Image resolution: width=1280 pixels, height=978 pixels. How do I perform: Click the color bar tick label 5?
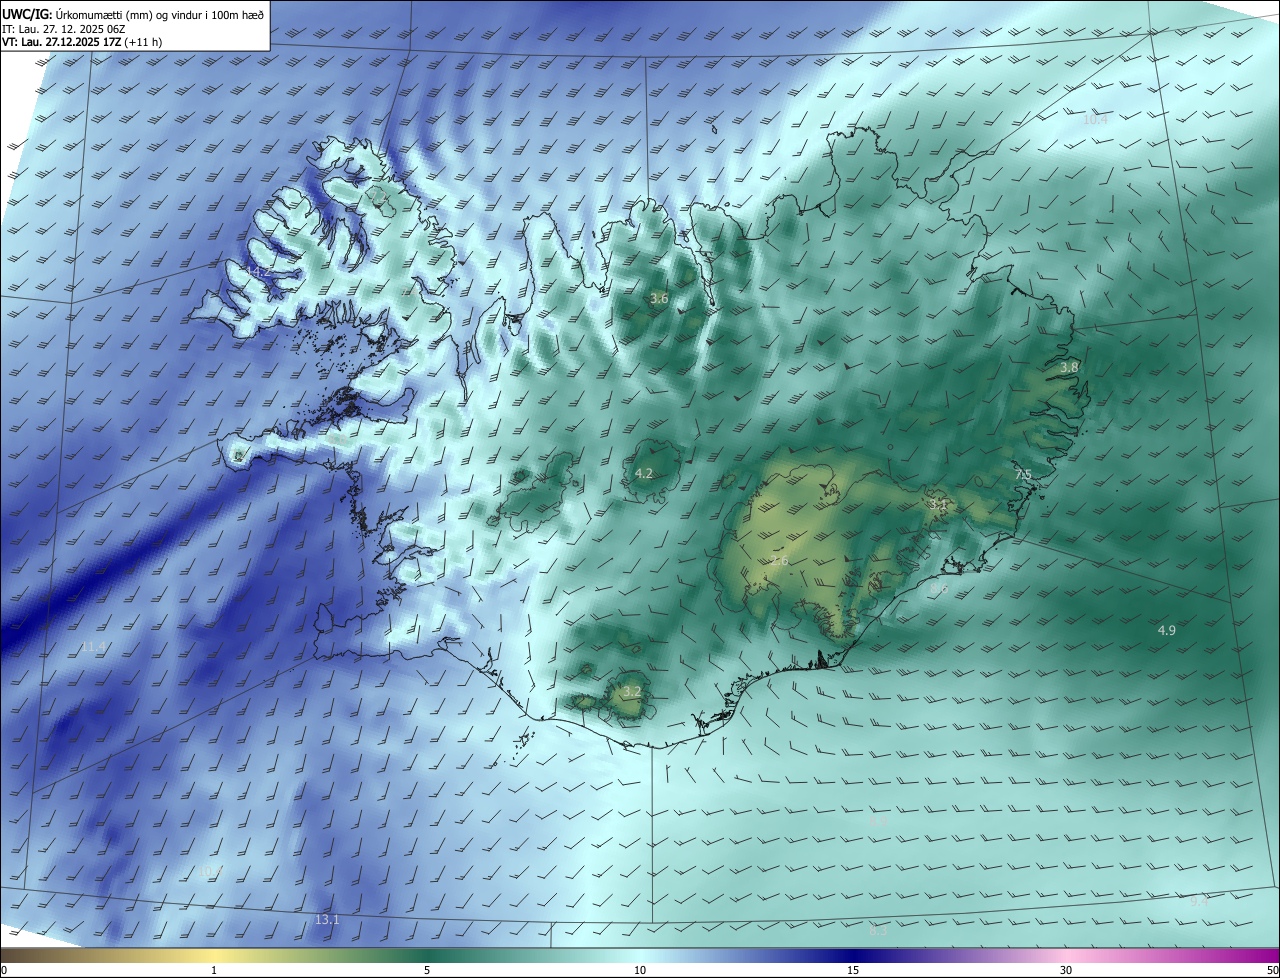tap(427, 971)
